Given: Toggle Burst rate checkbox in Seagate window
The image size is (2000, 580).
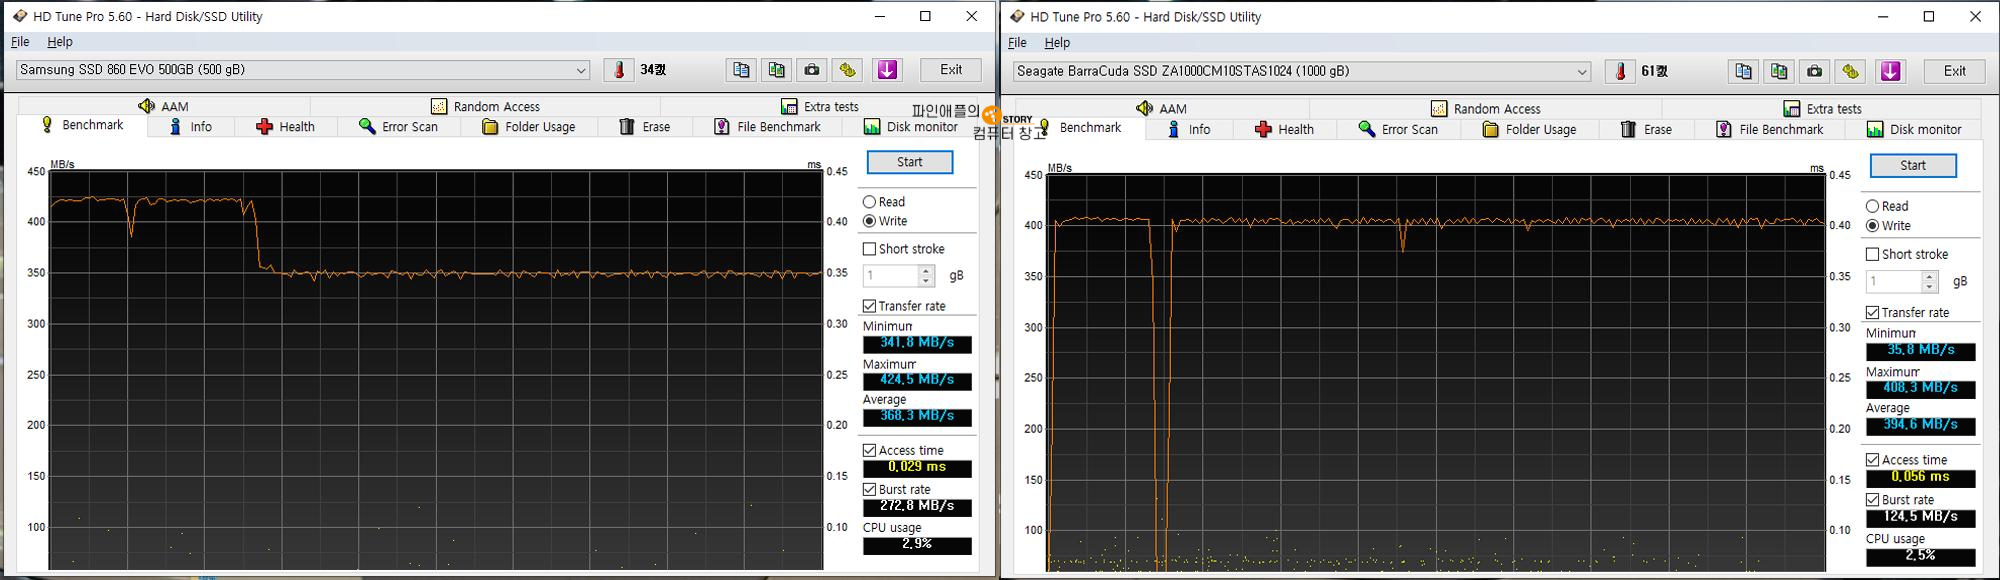Looking at the screenshot, I should click(1872, 499).
